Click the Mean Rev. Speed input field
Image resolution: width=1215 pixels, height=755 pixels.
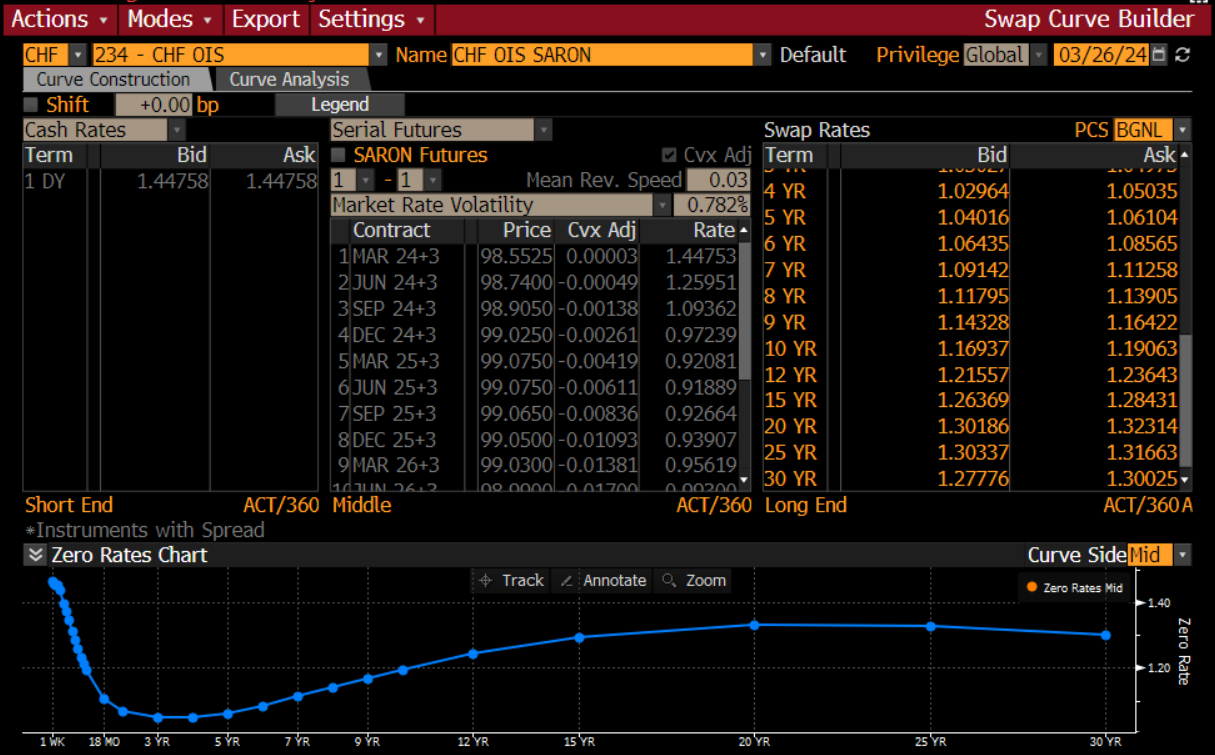(718, 180)
